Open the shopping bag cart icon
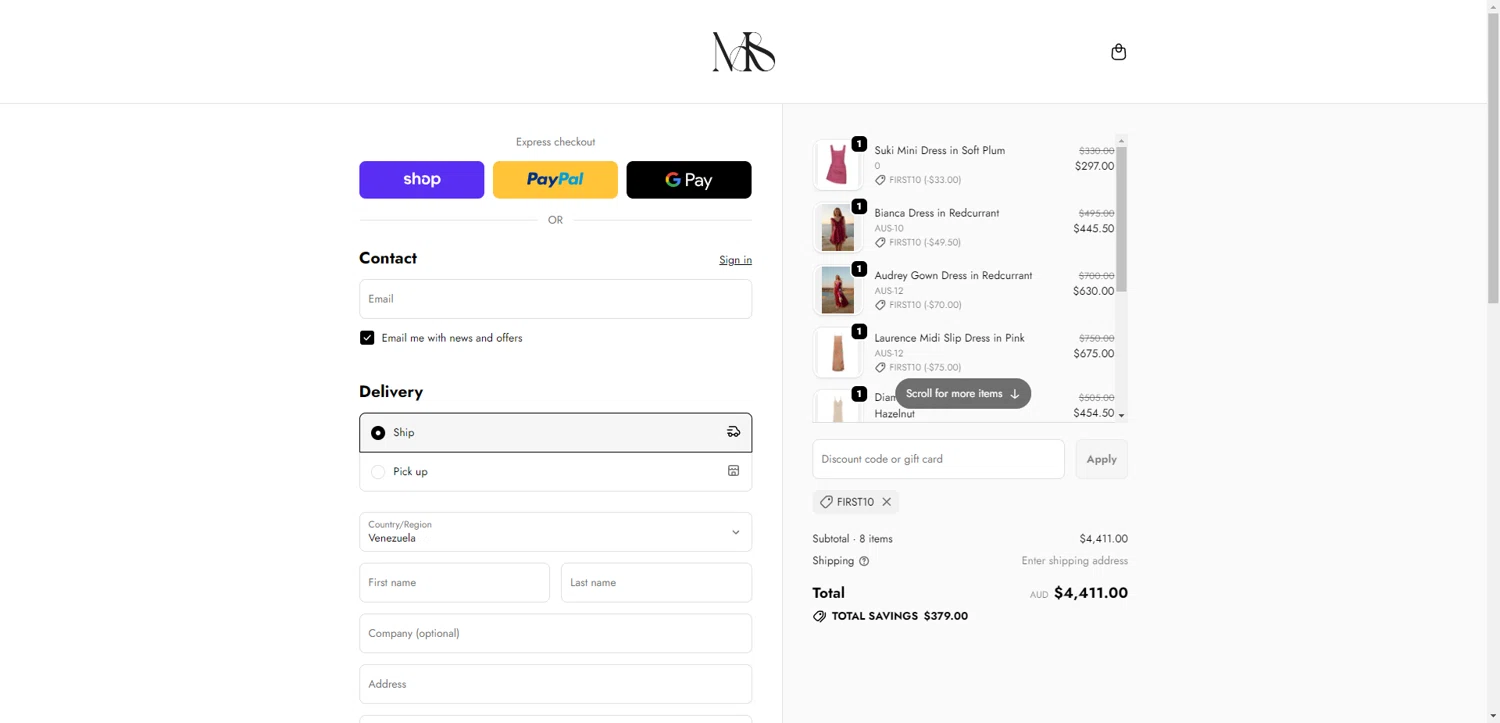This screenshot has width=1500, height=723. click(x=1118, y=52)
